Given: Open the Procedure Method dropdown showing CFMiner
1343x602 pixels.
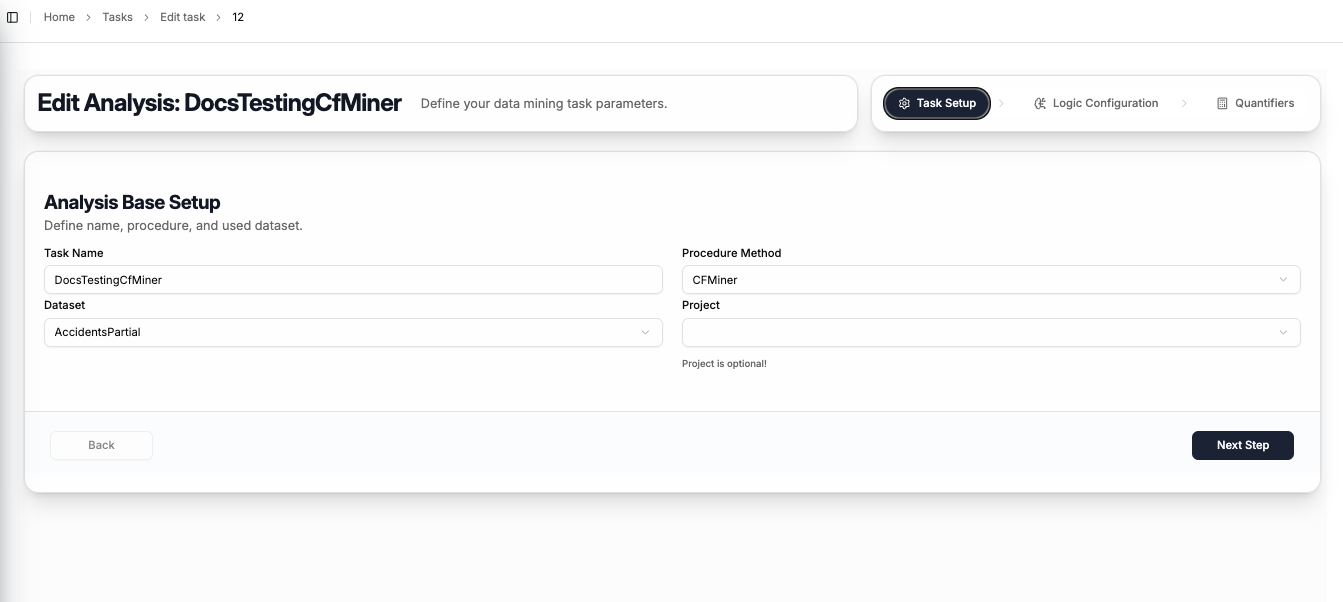Looking at the screenshot, I should [x=990, y=279].
